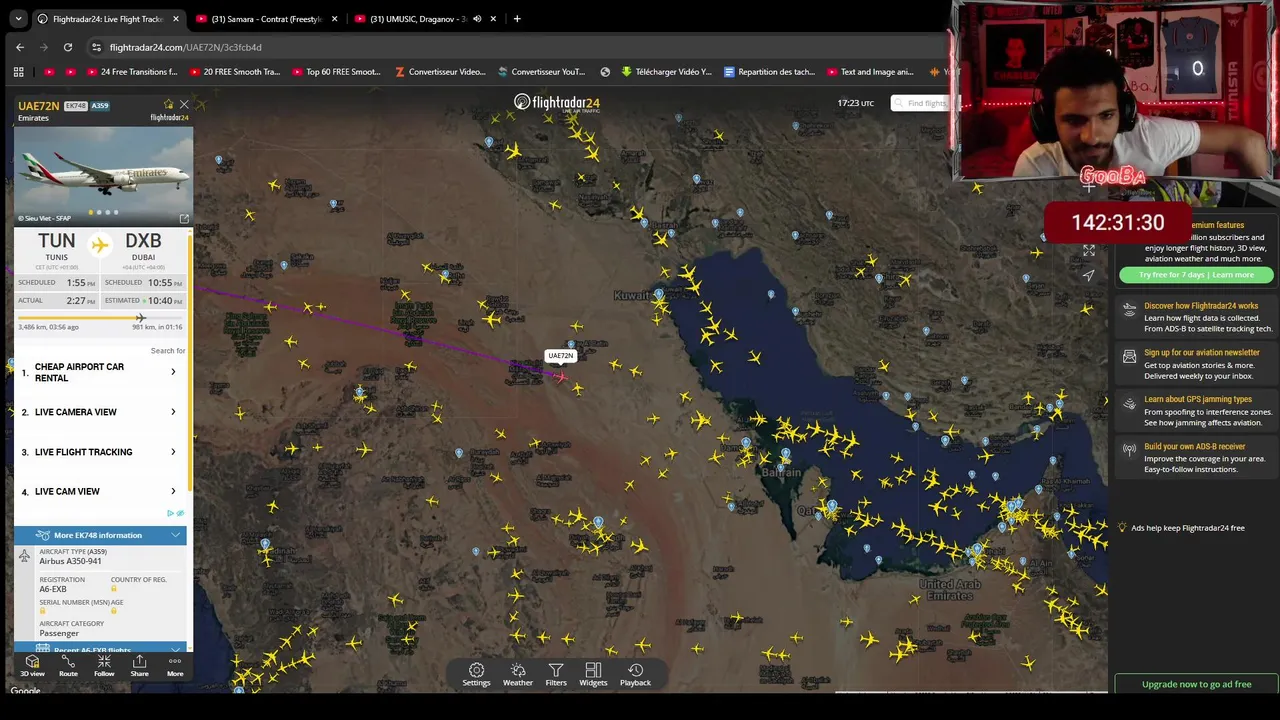Open 20 FREE Smooth Tra... bookmark
1280x720 pixels.
click(x=234, y=72)
